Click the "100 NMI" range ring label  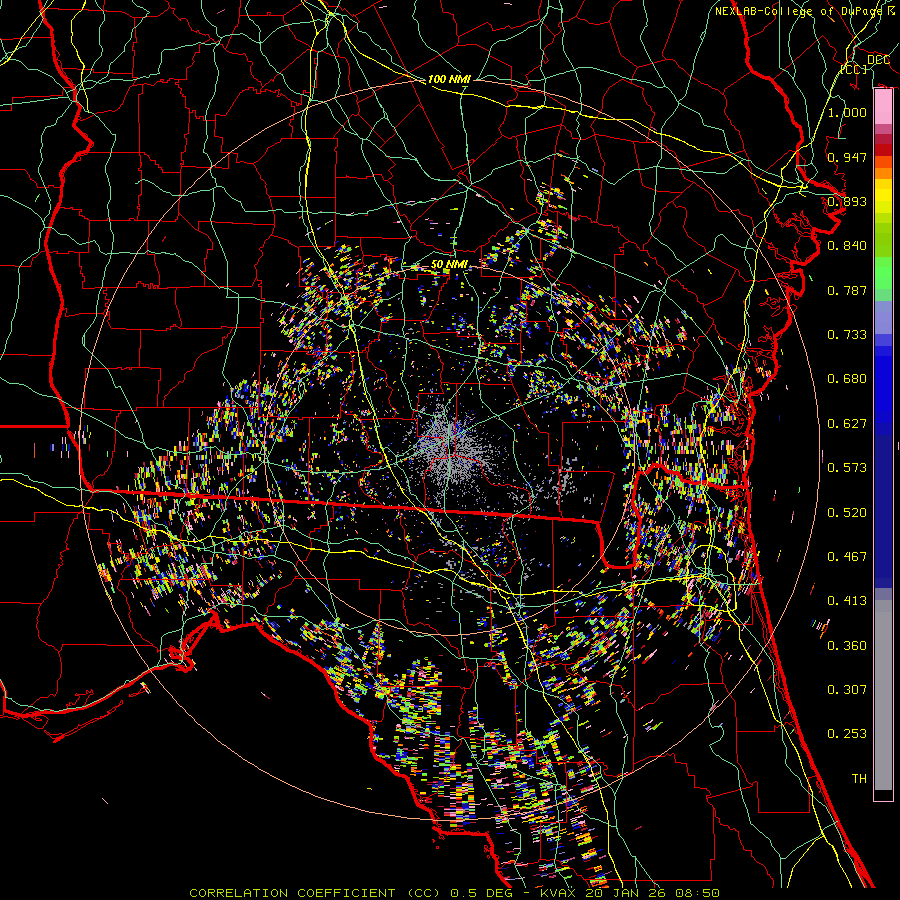[x=449, y=79]
